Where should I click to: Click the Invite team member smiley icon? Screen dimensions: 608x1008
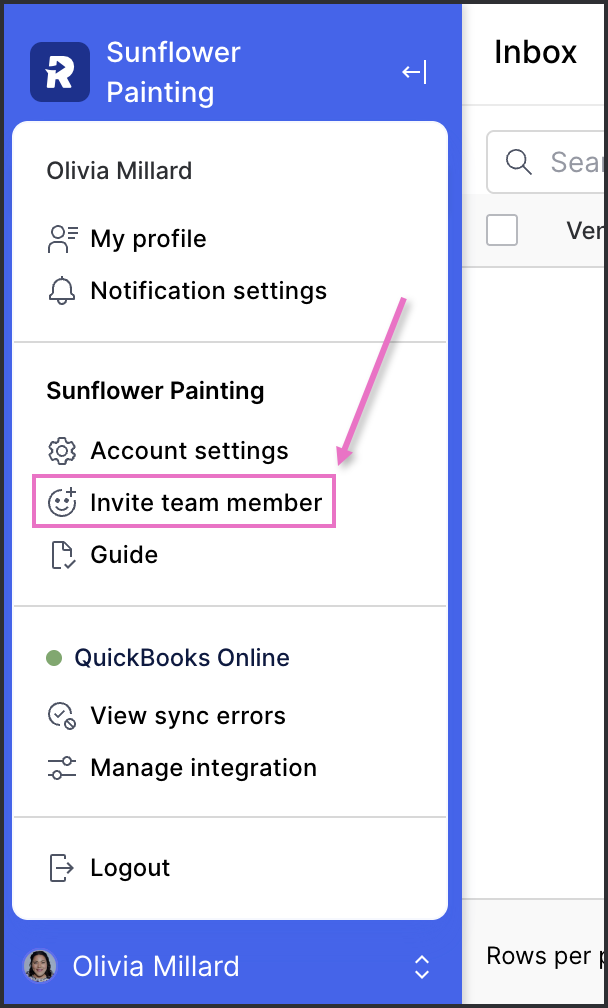62,502
